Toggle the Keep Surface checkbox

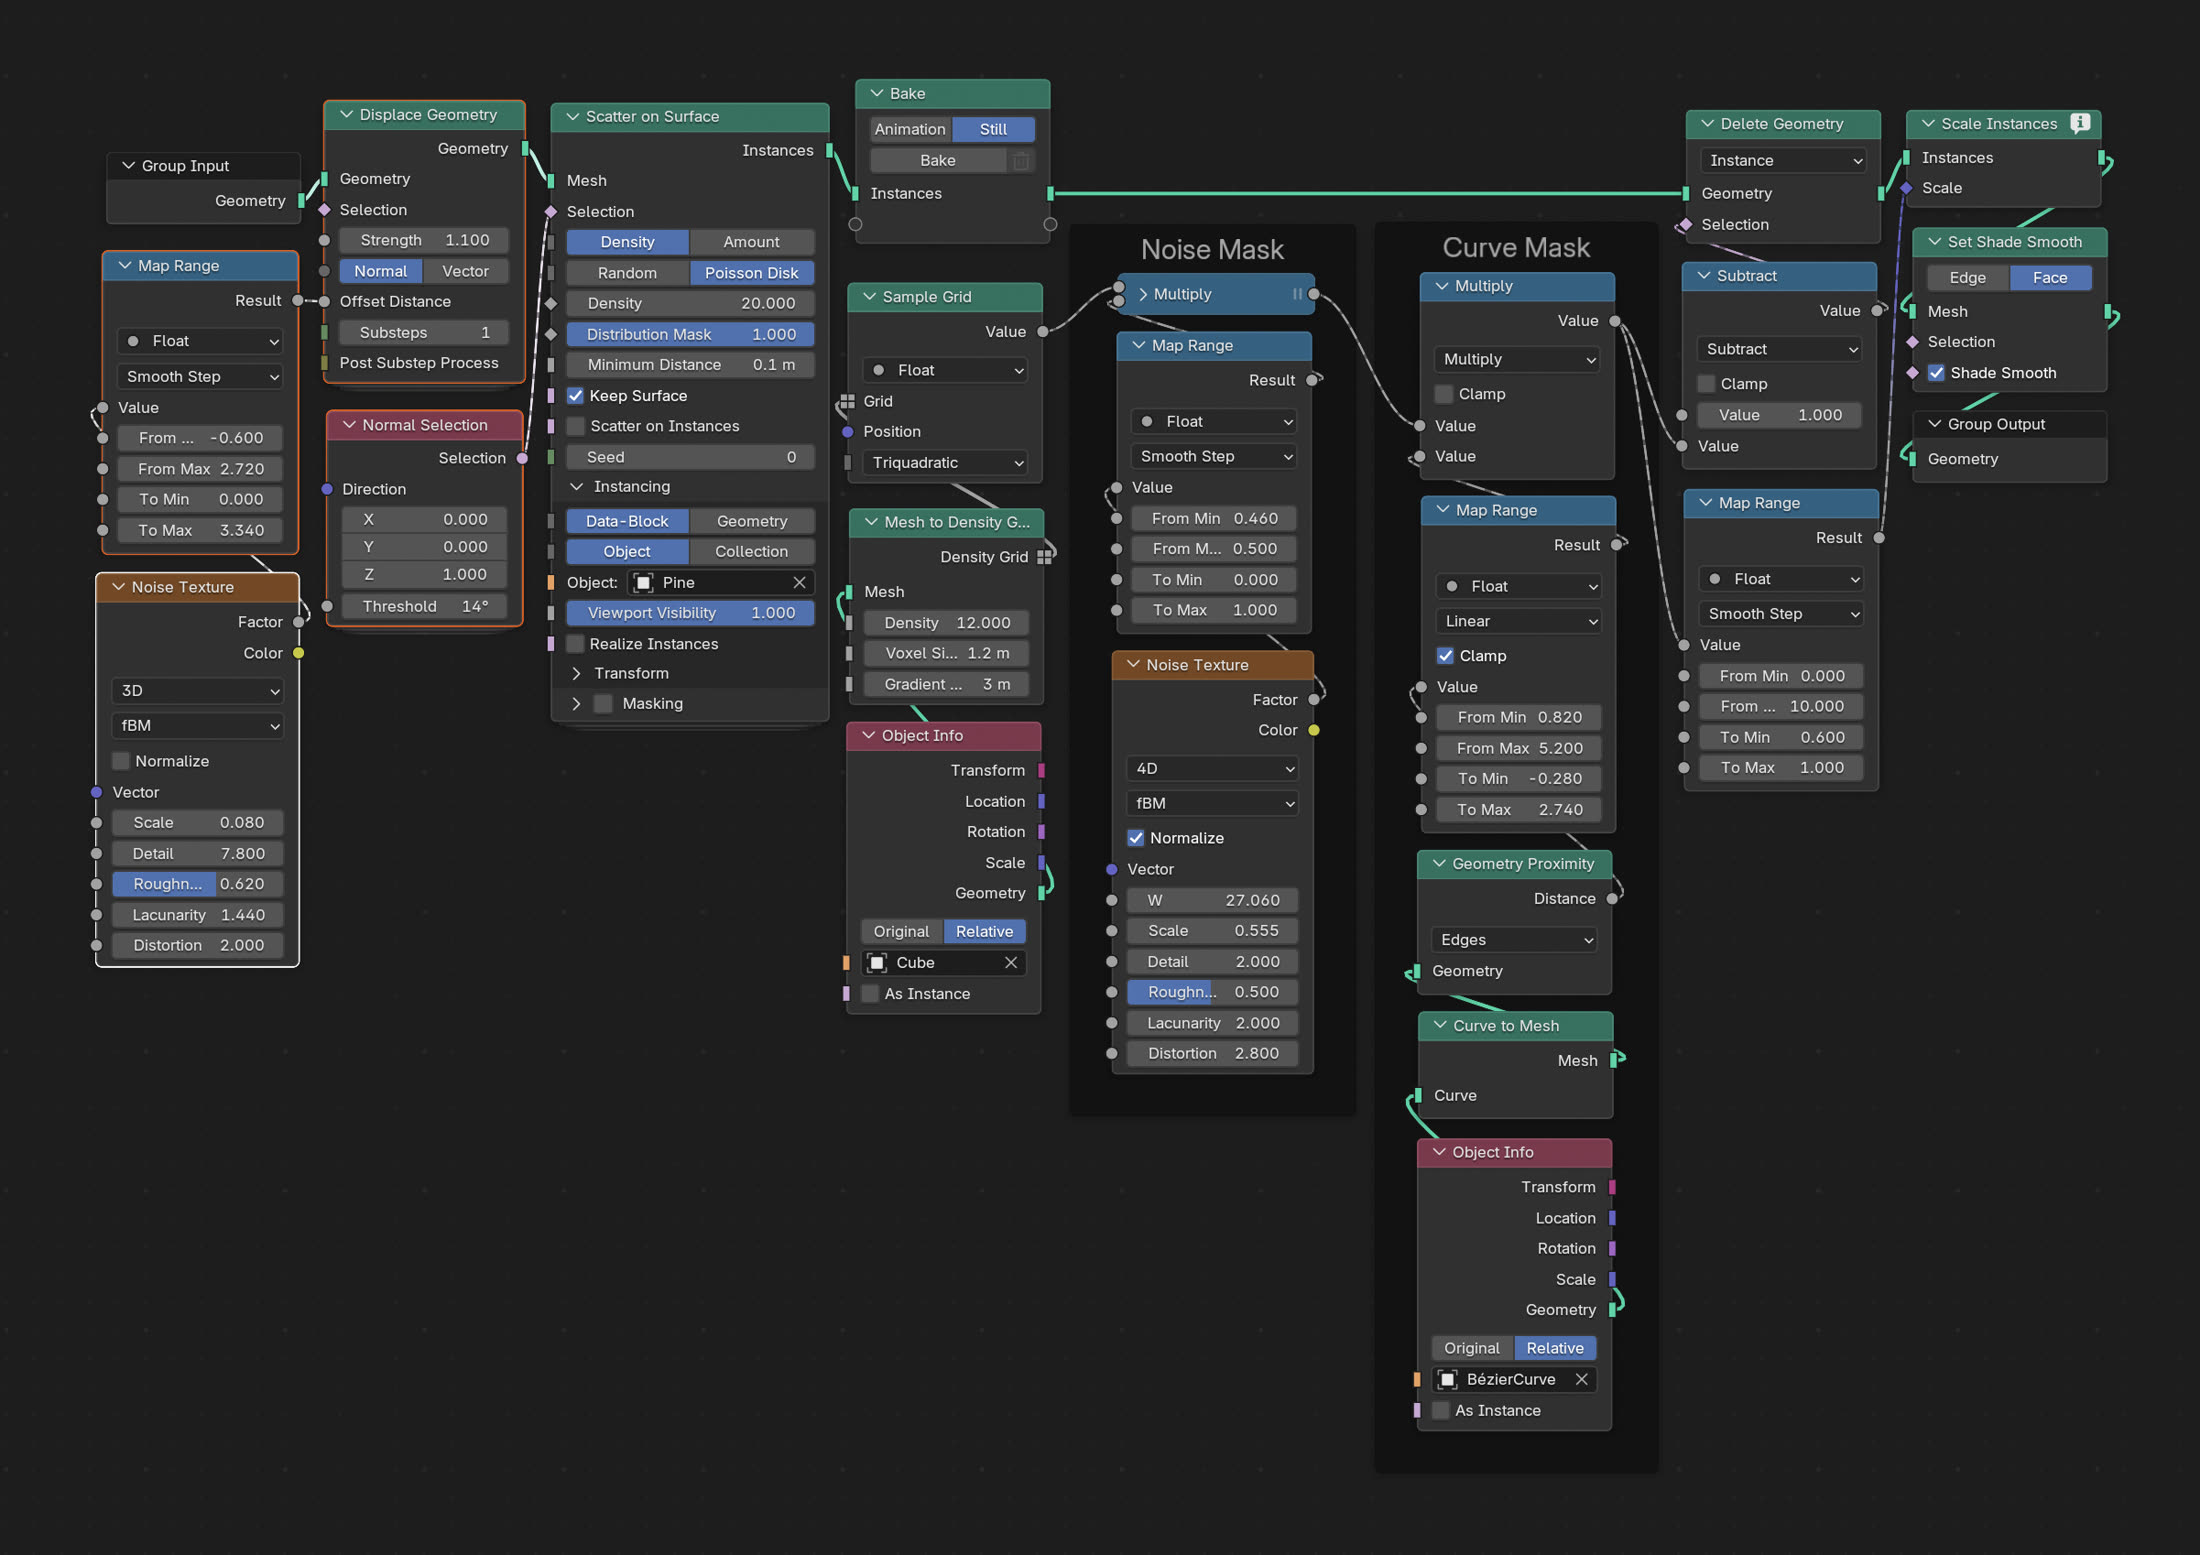tap(576, 396)
